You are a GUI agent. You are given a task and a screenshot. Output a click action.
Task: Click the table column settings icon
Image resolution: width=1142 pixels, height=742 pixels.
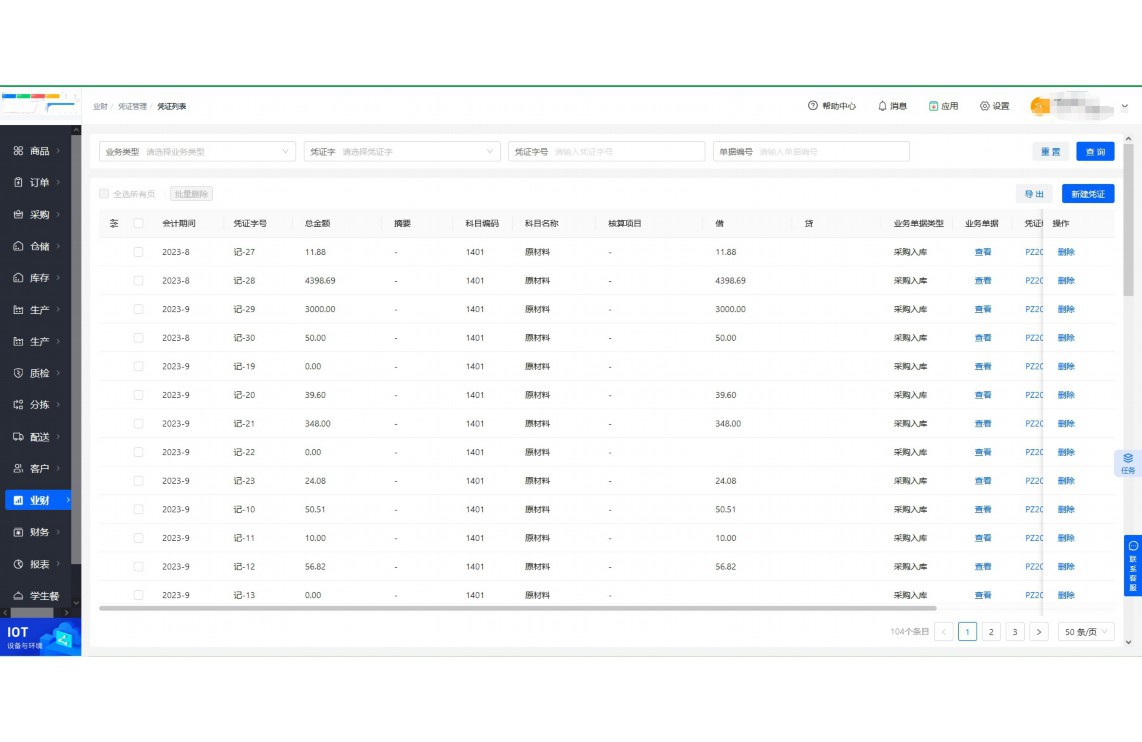click(114, 223)
